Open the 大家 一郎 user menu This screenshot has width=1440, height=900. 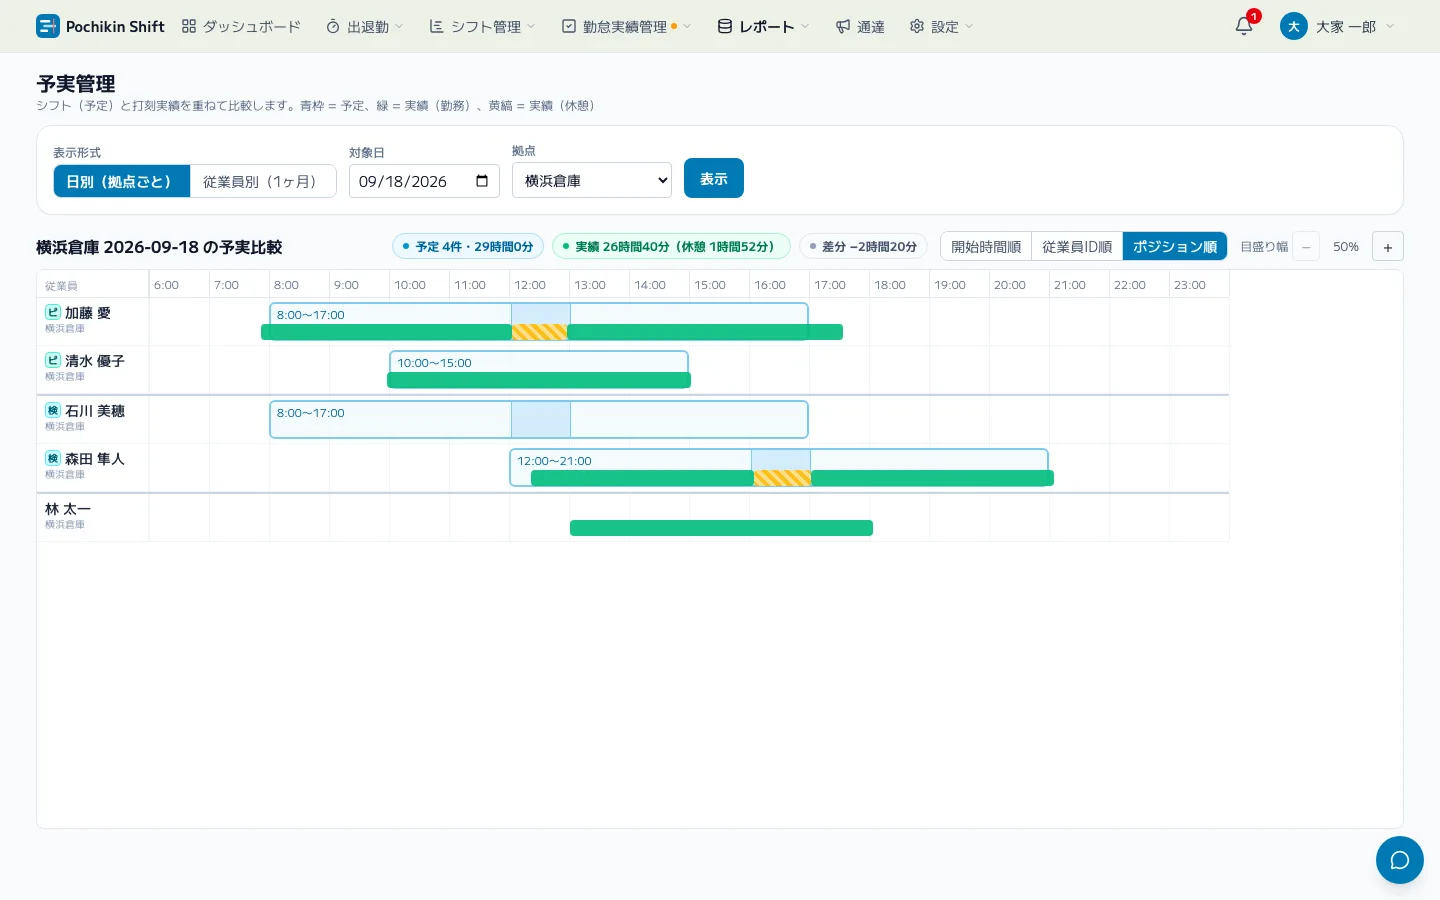1337,27
